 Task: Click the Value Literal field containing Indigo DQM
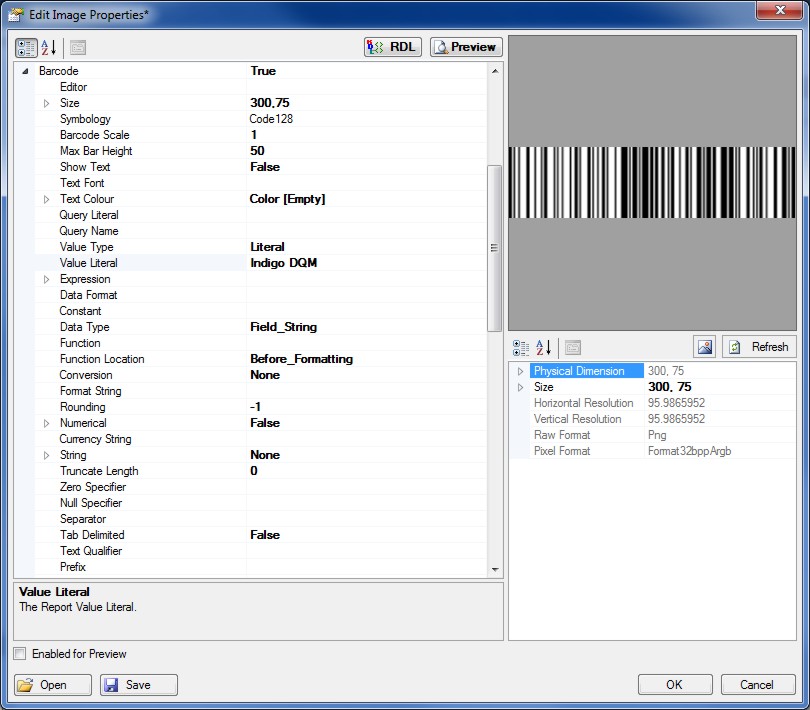pyautogui.click(x=365, y=263)
